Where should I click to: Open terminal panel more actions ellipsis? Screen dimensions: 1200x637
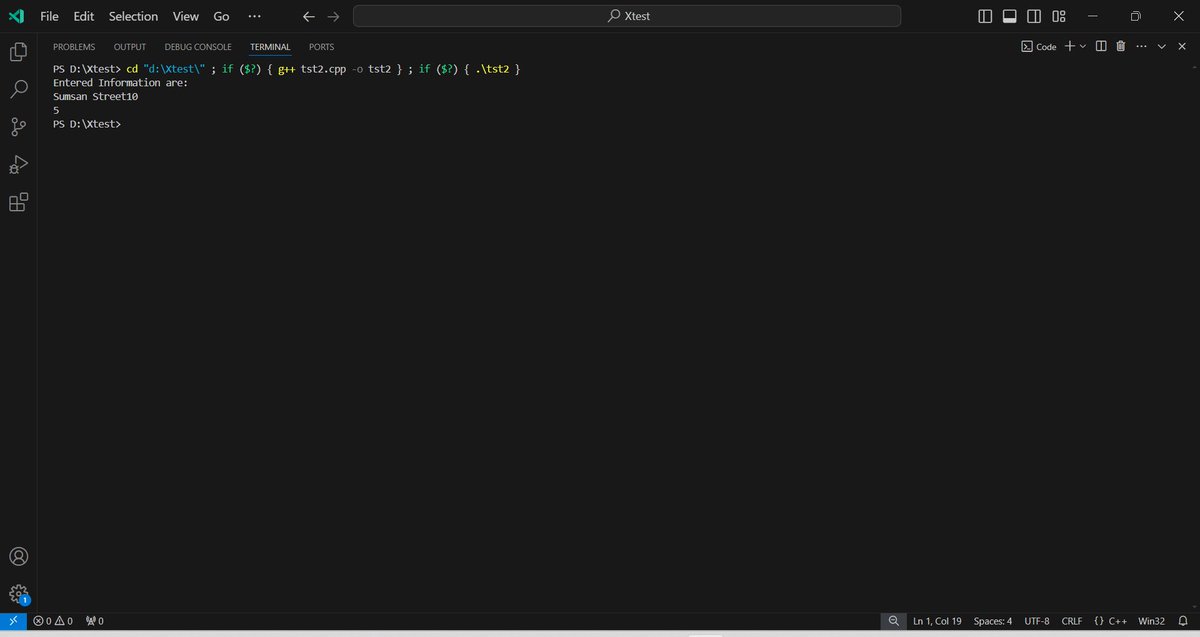[1141, 46]
